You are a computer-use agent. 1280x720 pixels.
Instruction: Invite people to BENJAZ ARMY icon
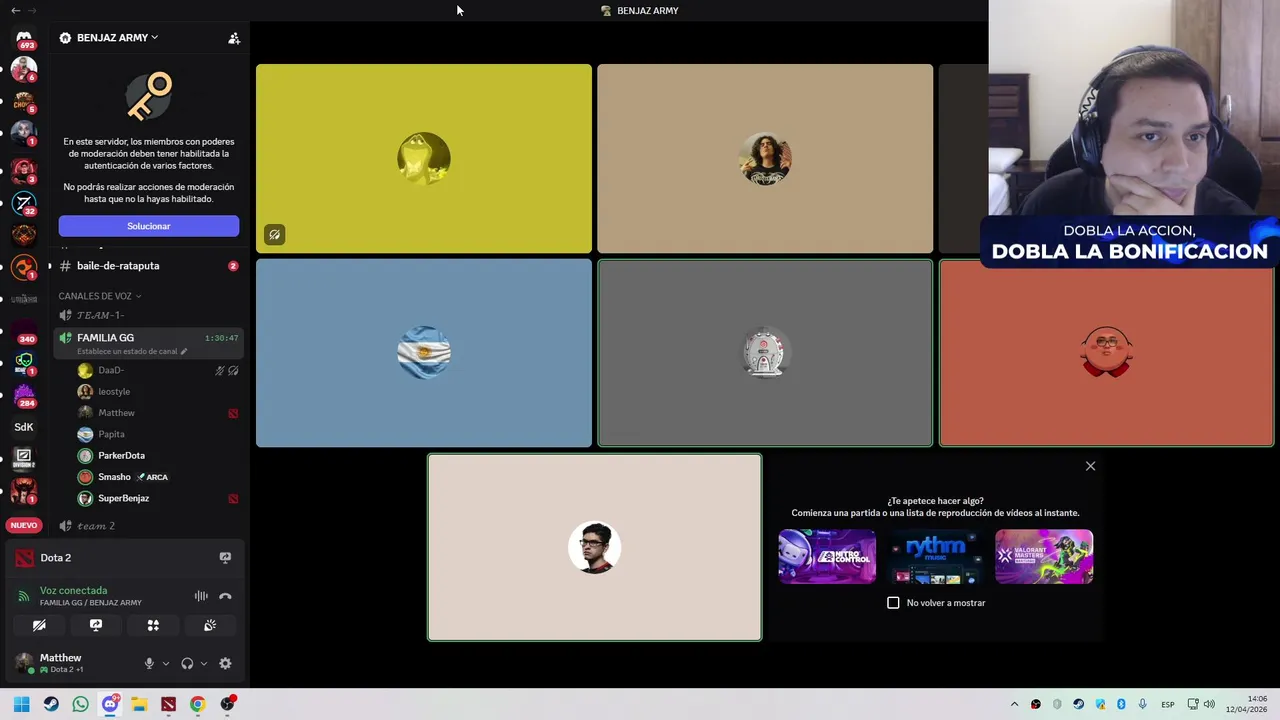click(x=234, y=38)
